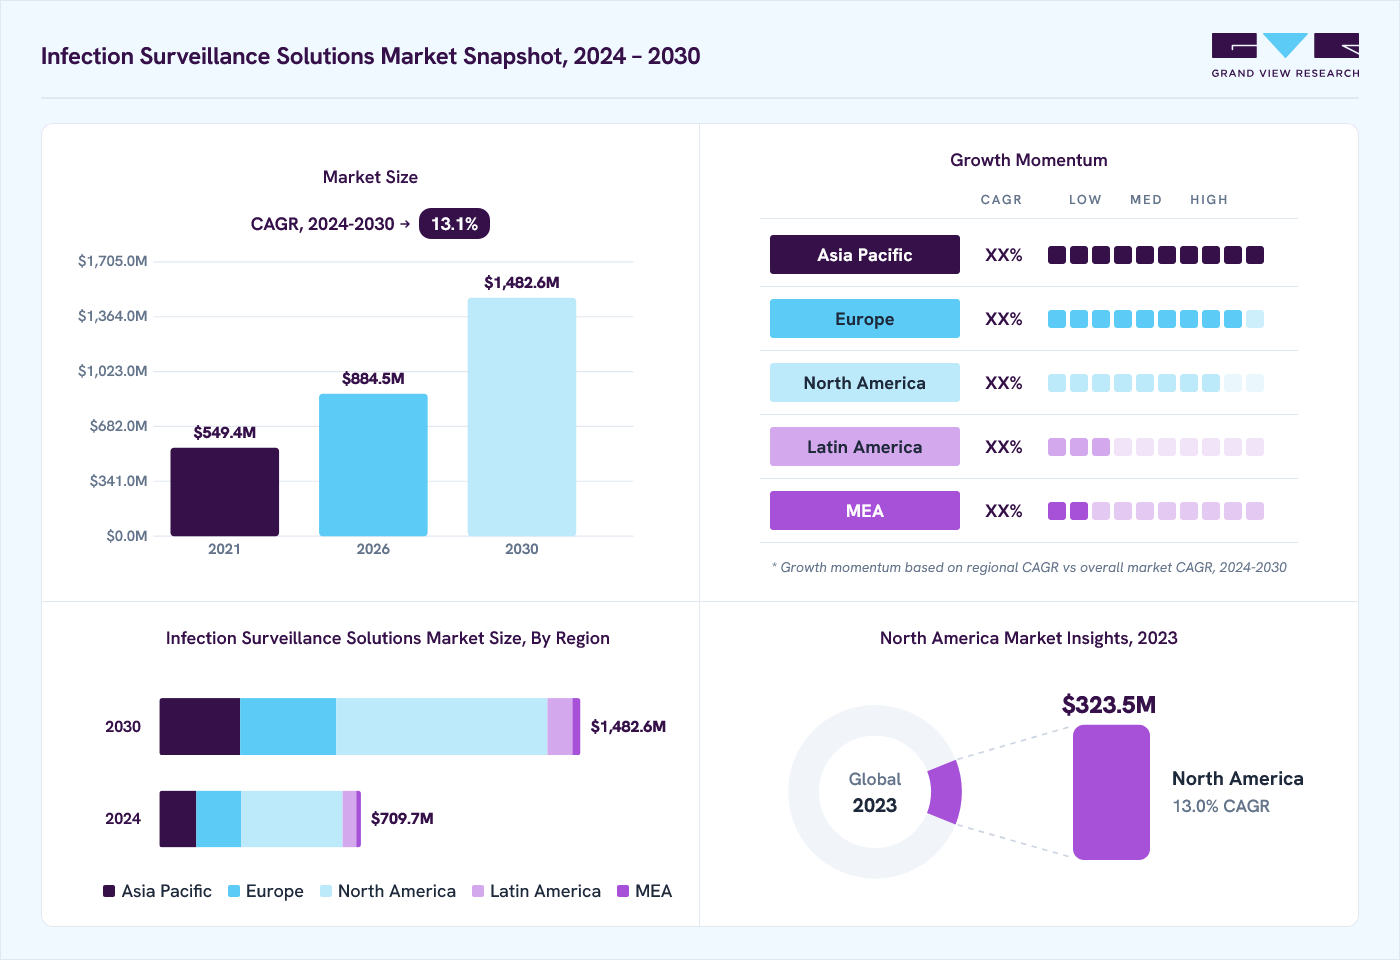Viewport: 1400px width, 960px height.
Task: Click the $549.4M bar label
Action: point(224,433)
